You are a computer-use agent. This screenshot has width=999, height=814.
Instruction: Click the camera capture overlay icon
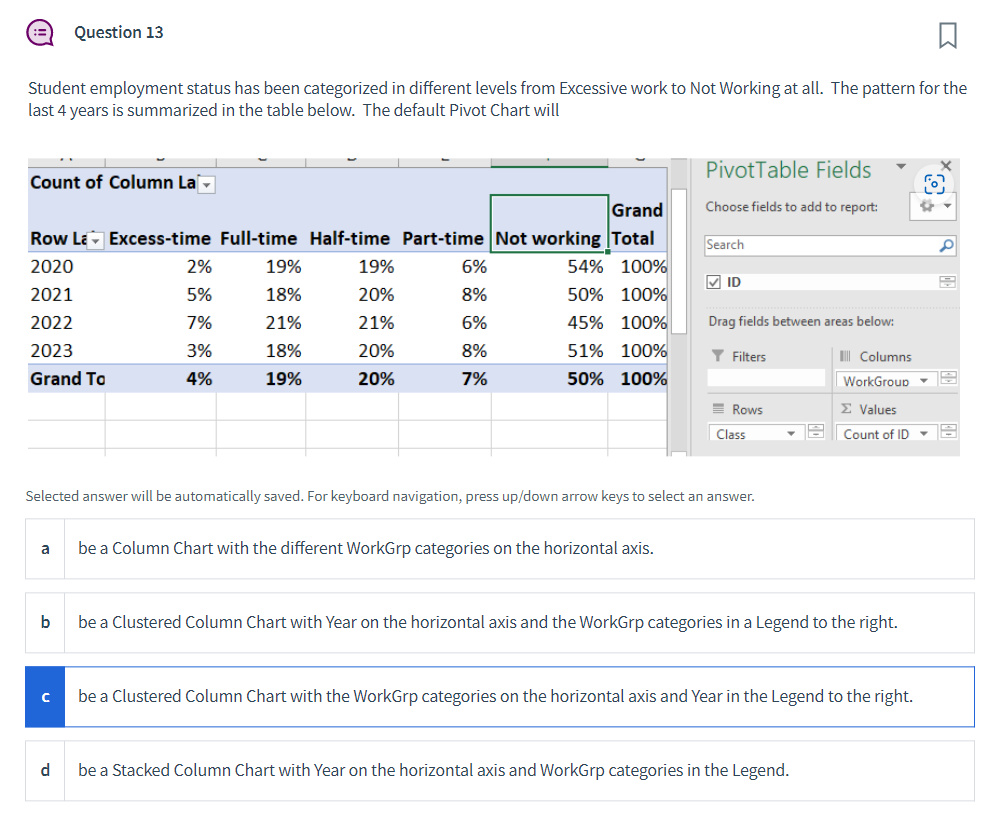click(x=934, y=184)
